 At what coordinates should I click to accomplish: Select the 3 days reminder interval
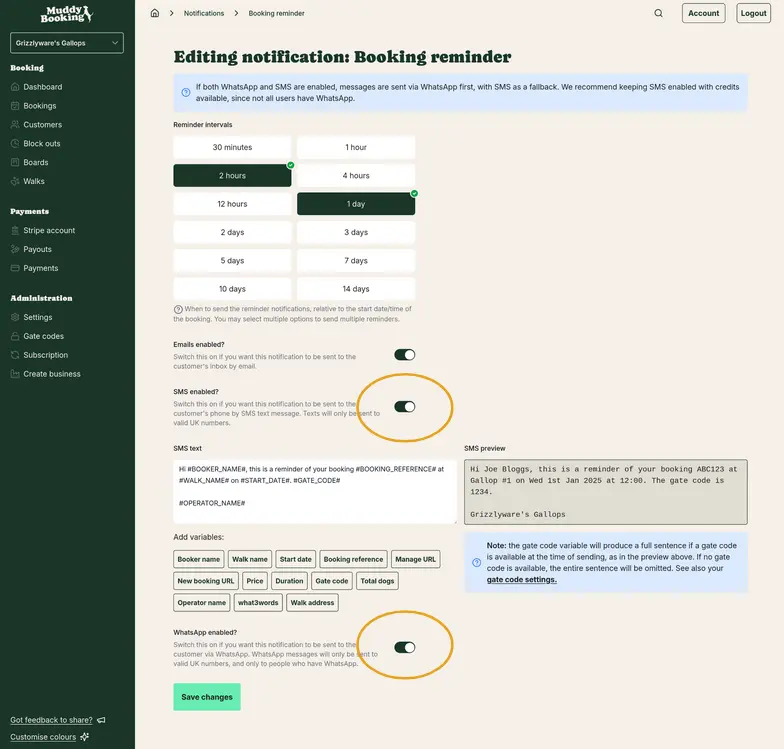[x=356, y=232]
